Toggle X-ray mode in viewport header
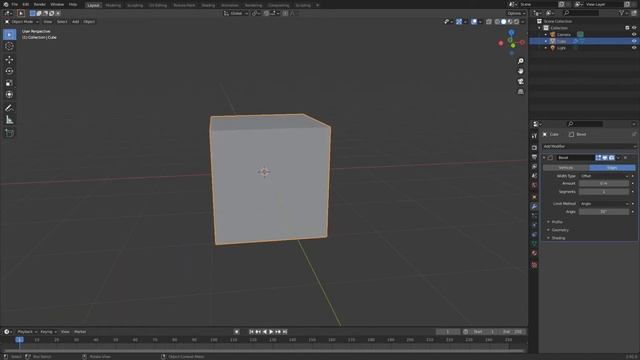 (489, 22)
